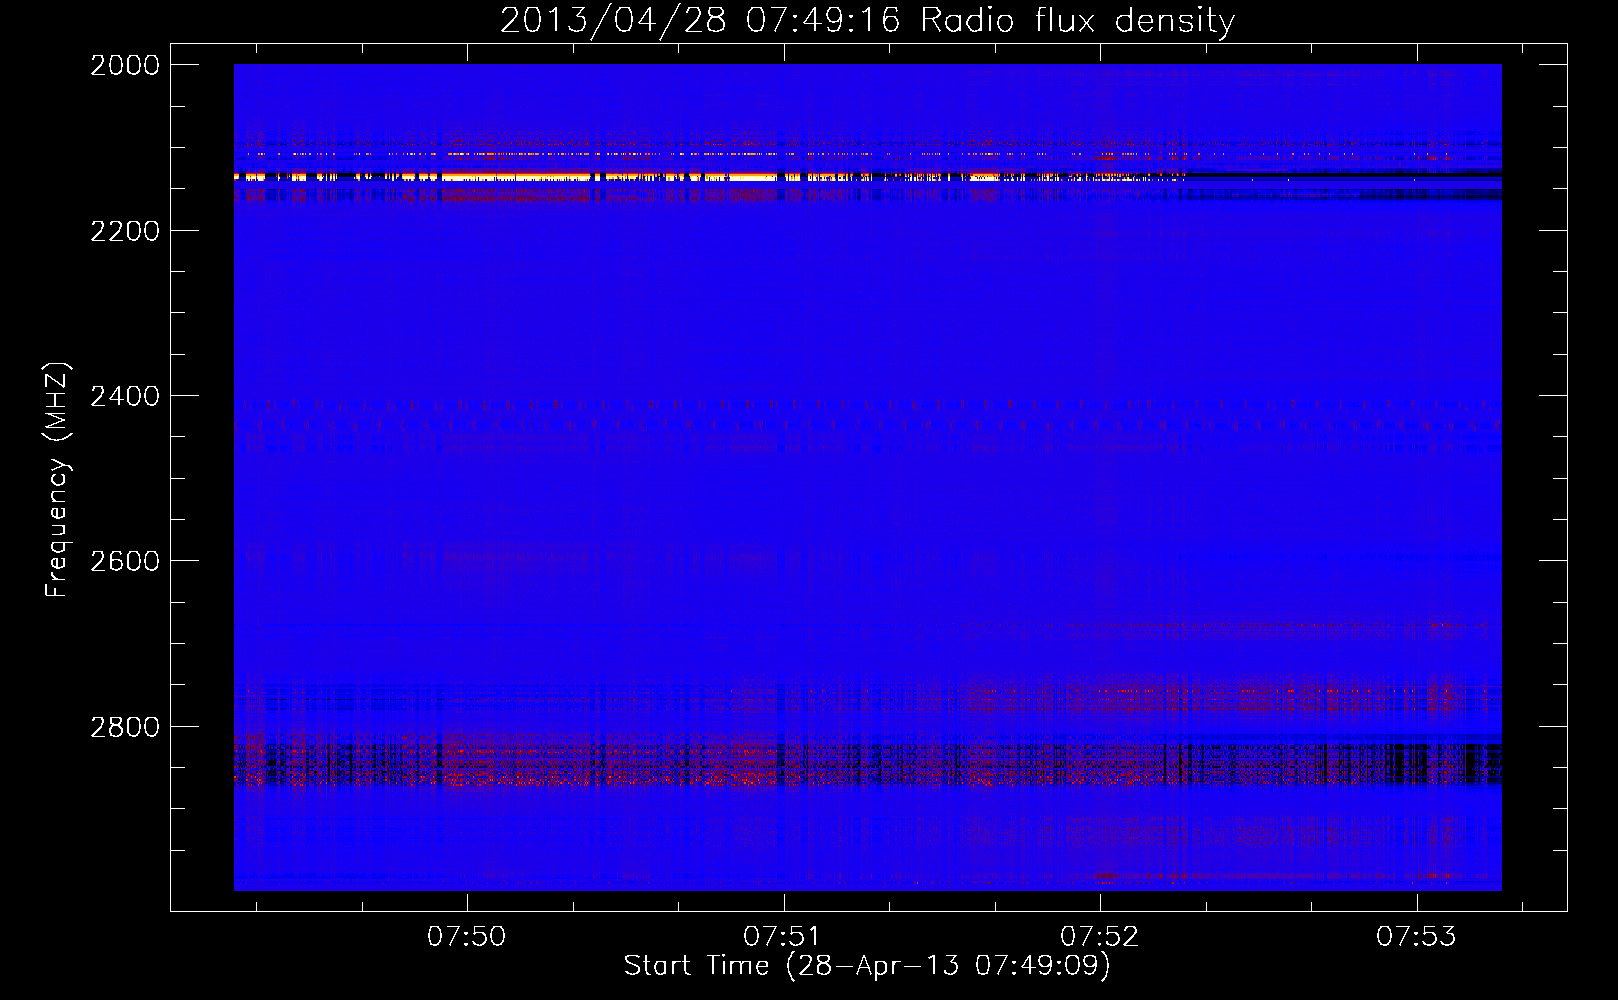Click the 07:51 time tick label

(783, 936)
